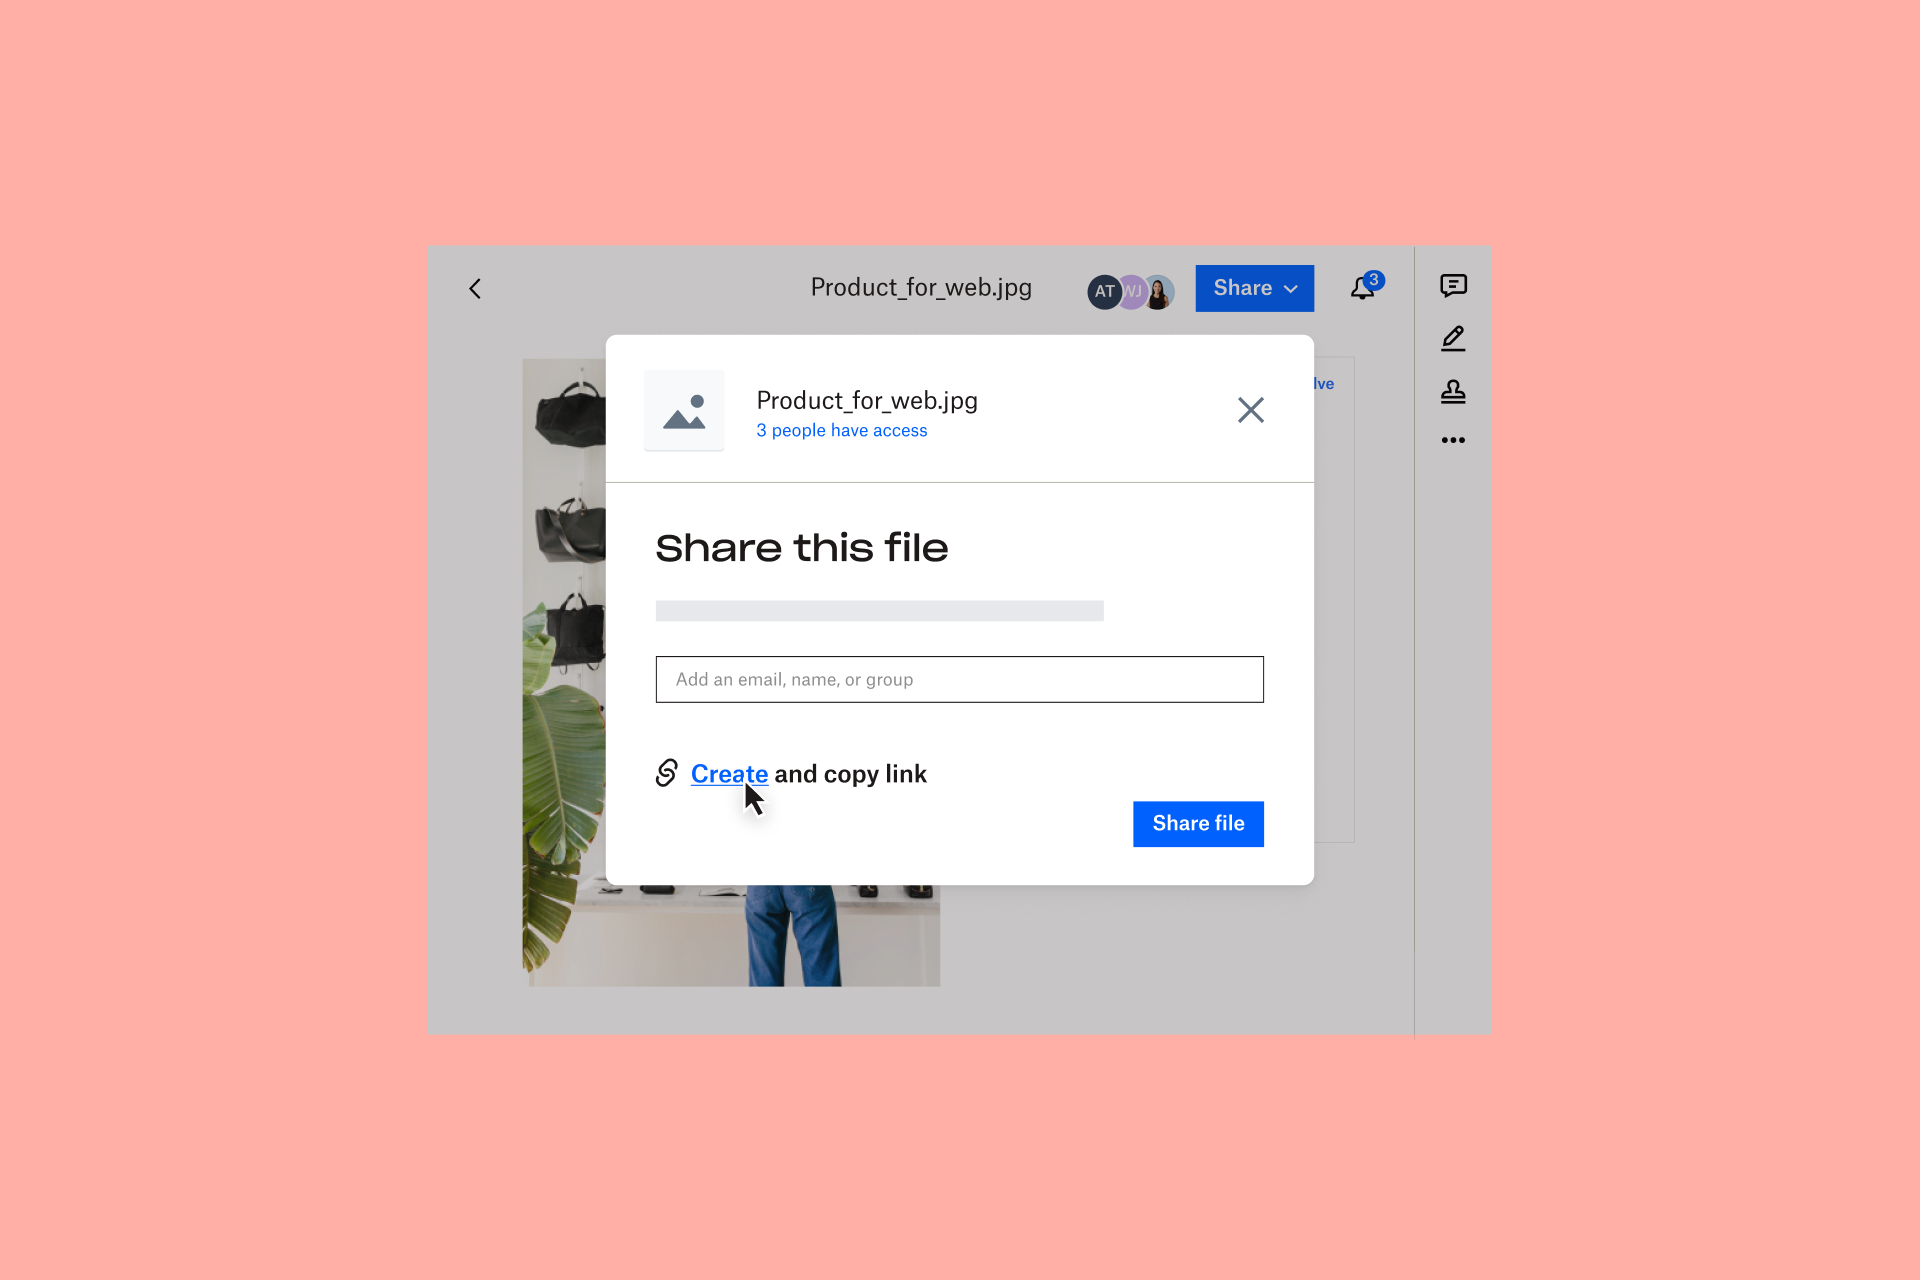The width and height of the screenshot is (1920, 1280).
Task: Click the email name or group input field
Action: pos(960,679)
